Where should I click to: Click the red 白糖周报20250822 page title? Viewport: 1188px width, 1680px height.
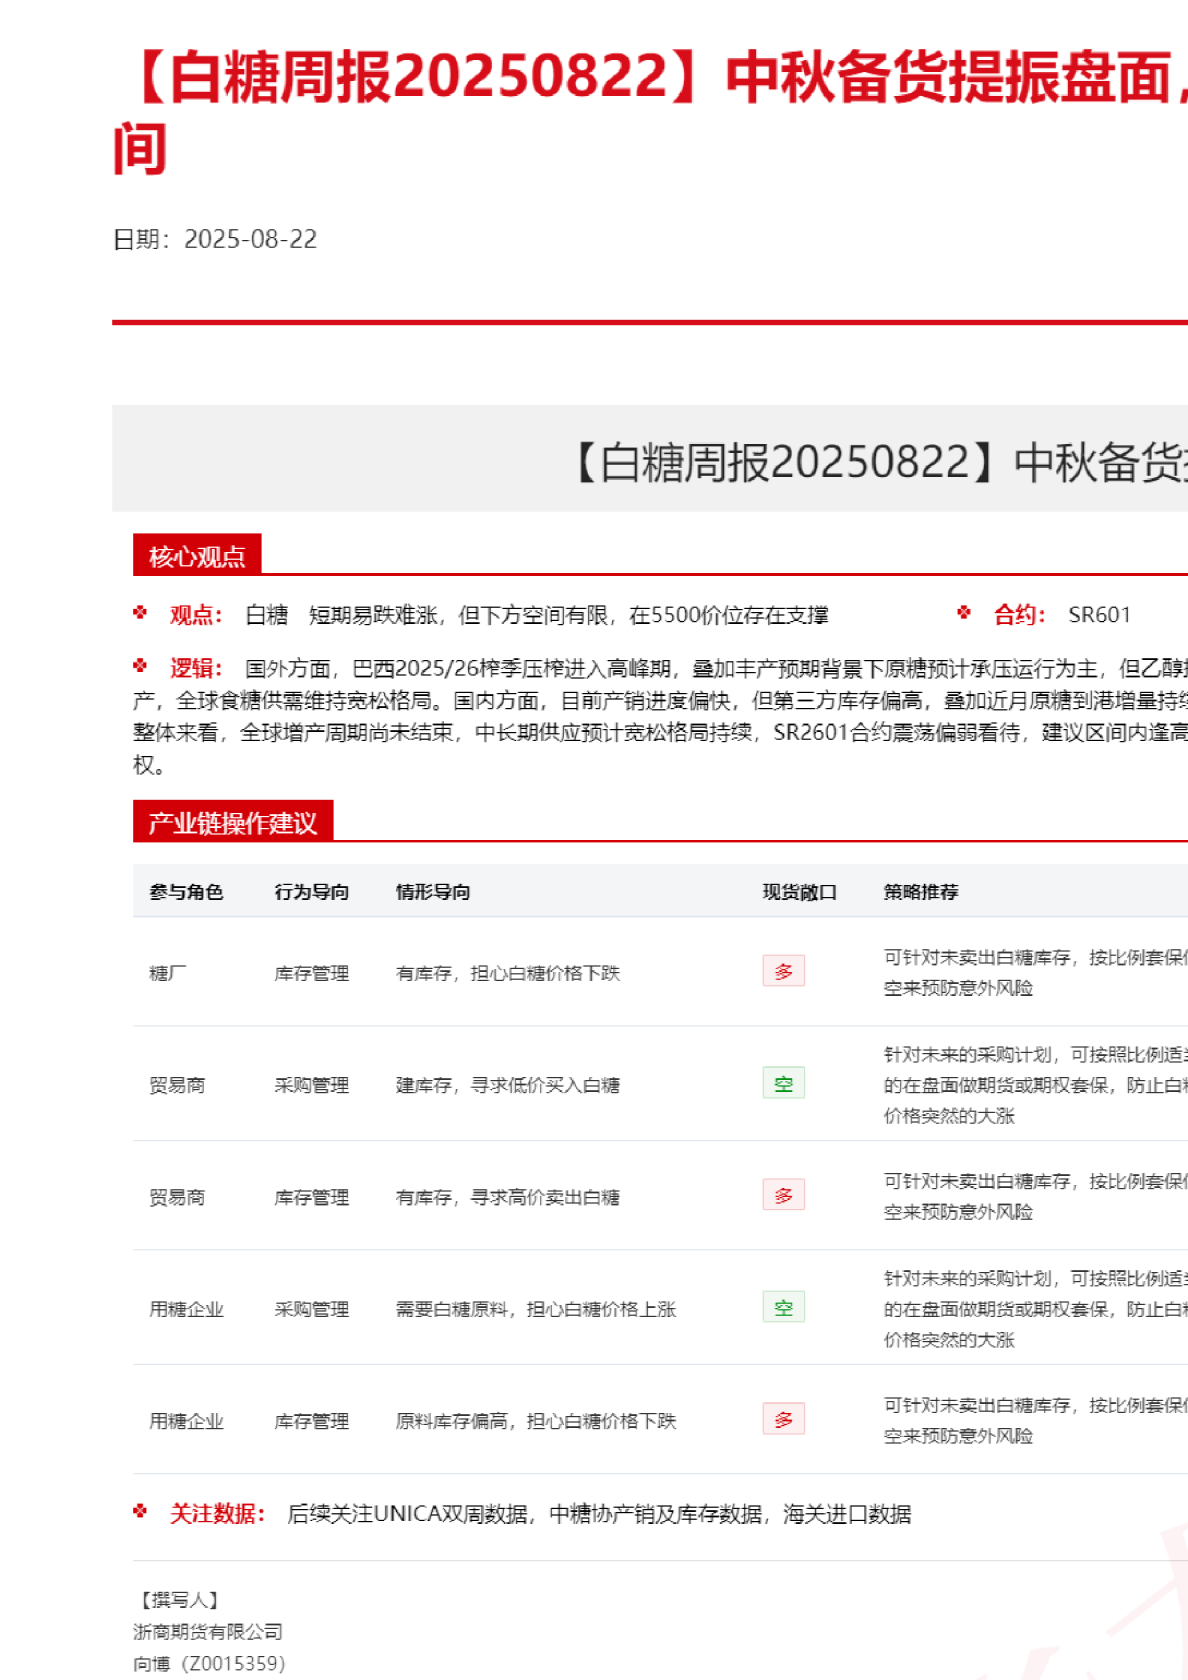point(650,80)
